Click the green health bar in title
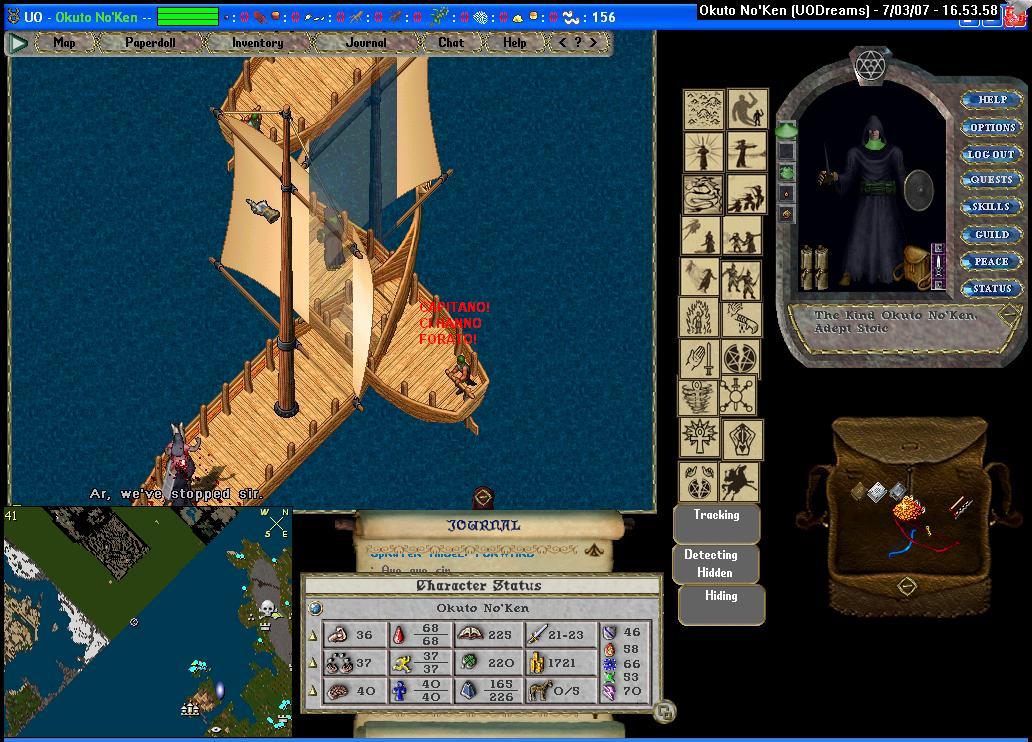 (x=188, y=16)
